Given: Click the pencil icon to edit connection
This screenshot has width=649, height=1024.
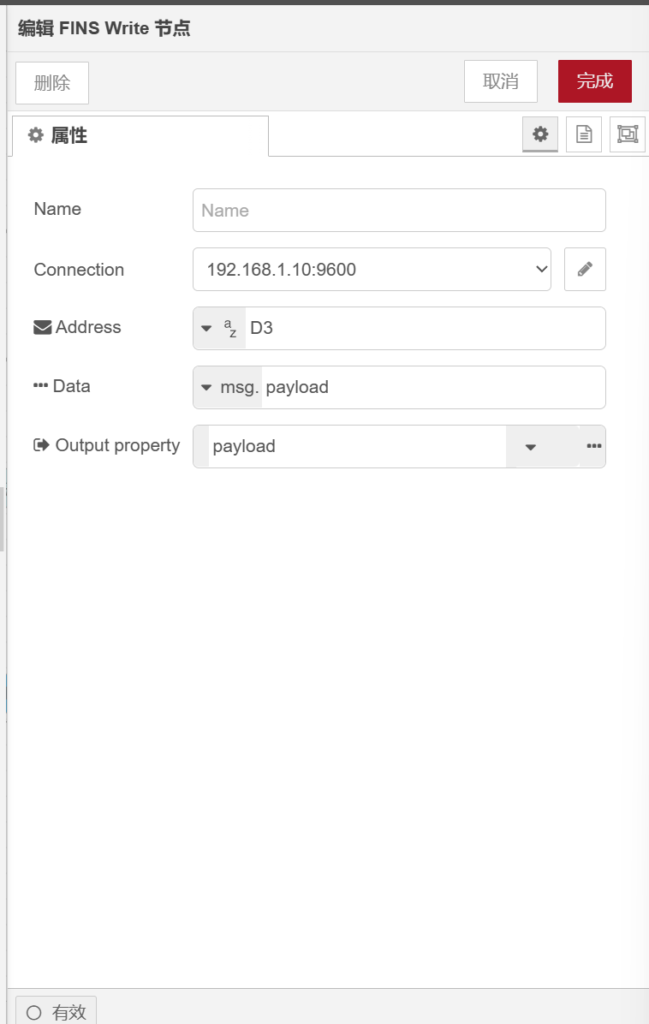Looking at the screenshot, I should (x=585, y=269).
